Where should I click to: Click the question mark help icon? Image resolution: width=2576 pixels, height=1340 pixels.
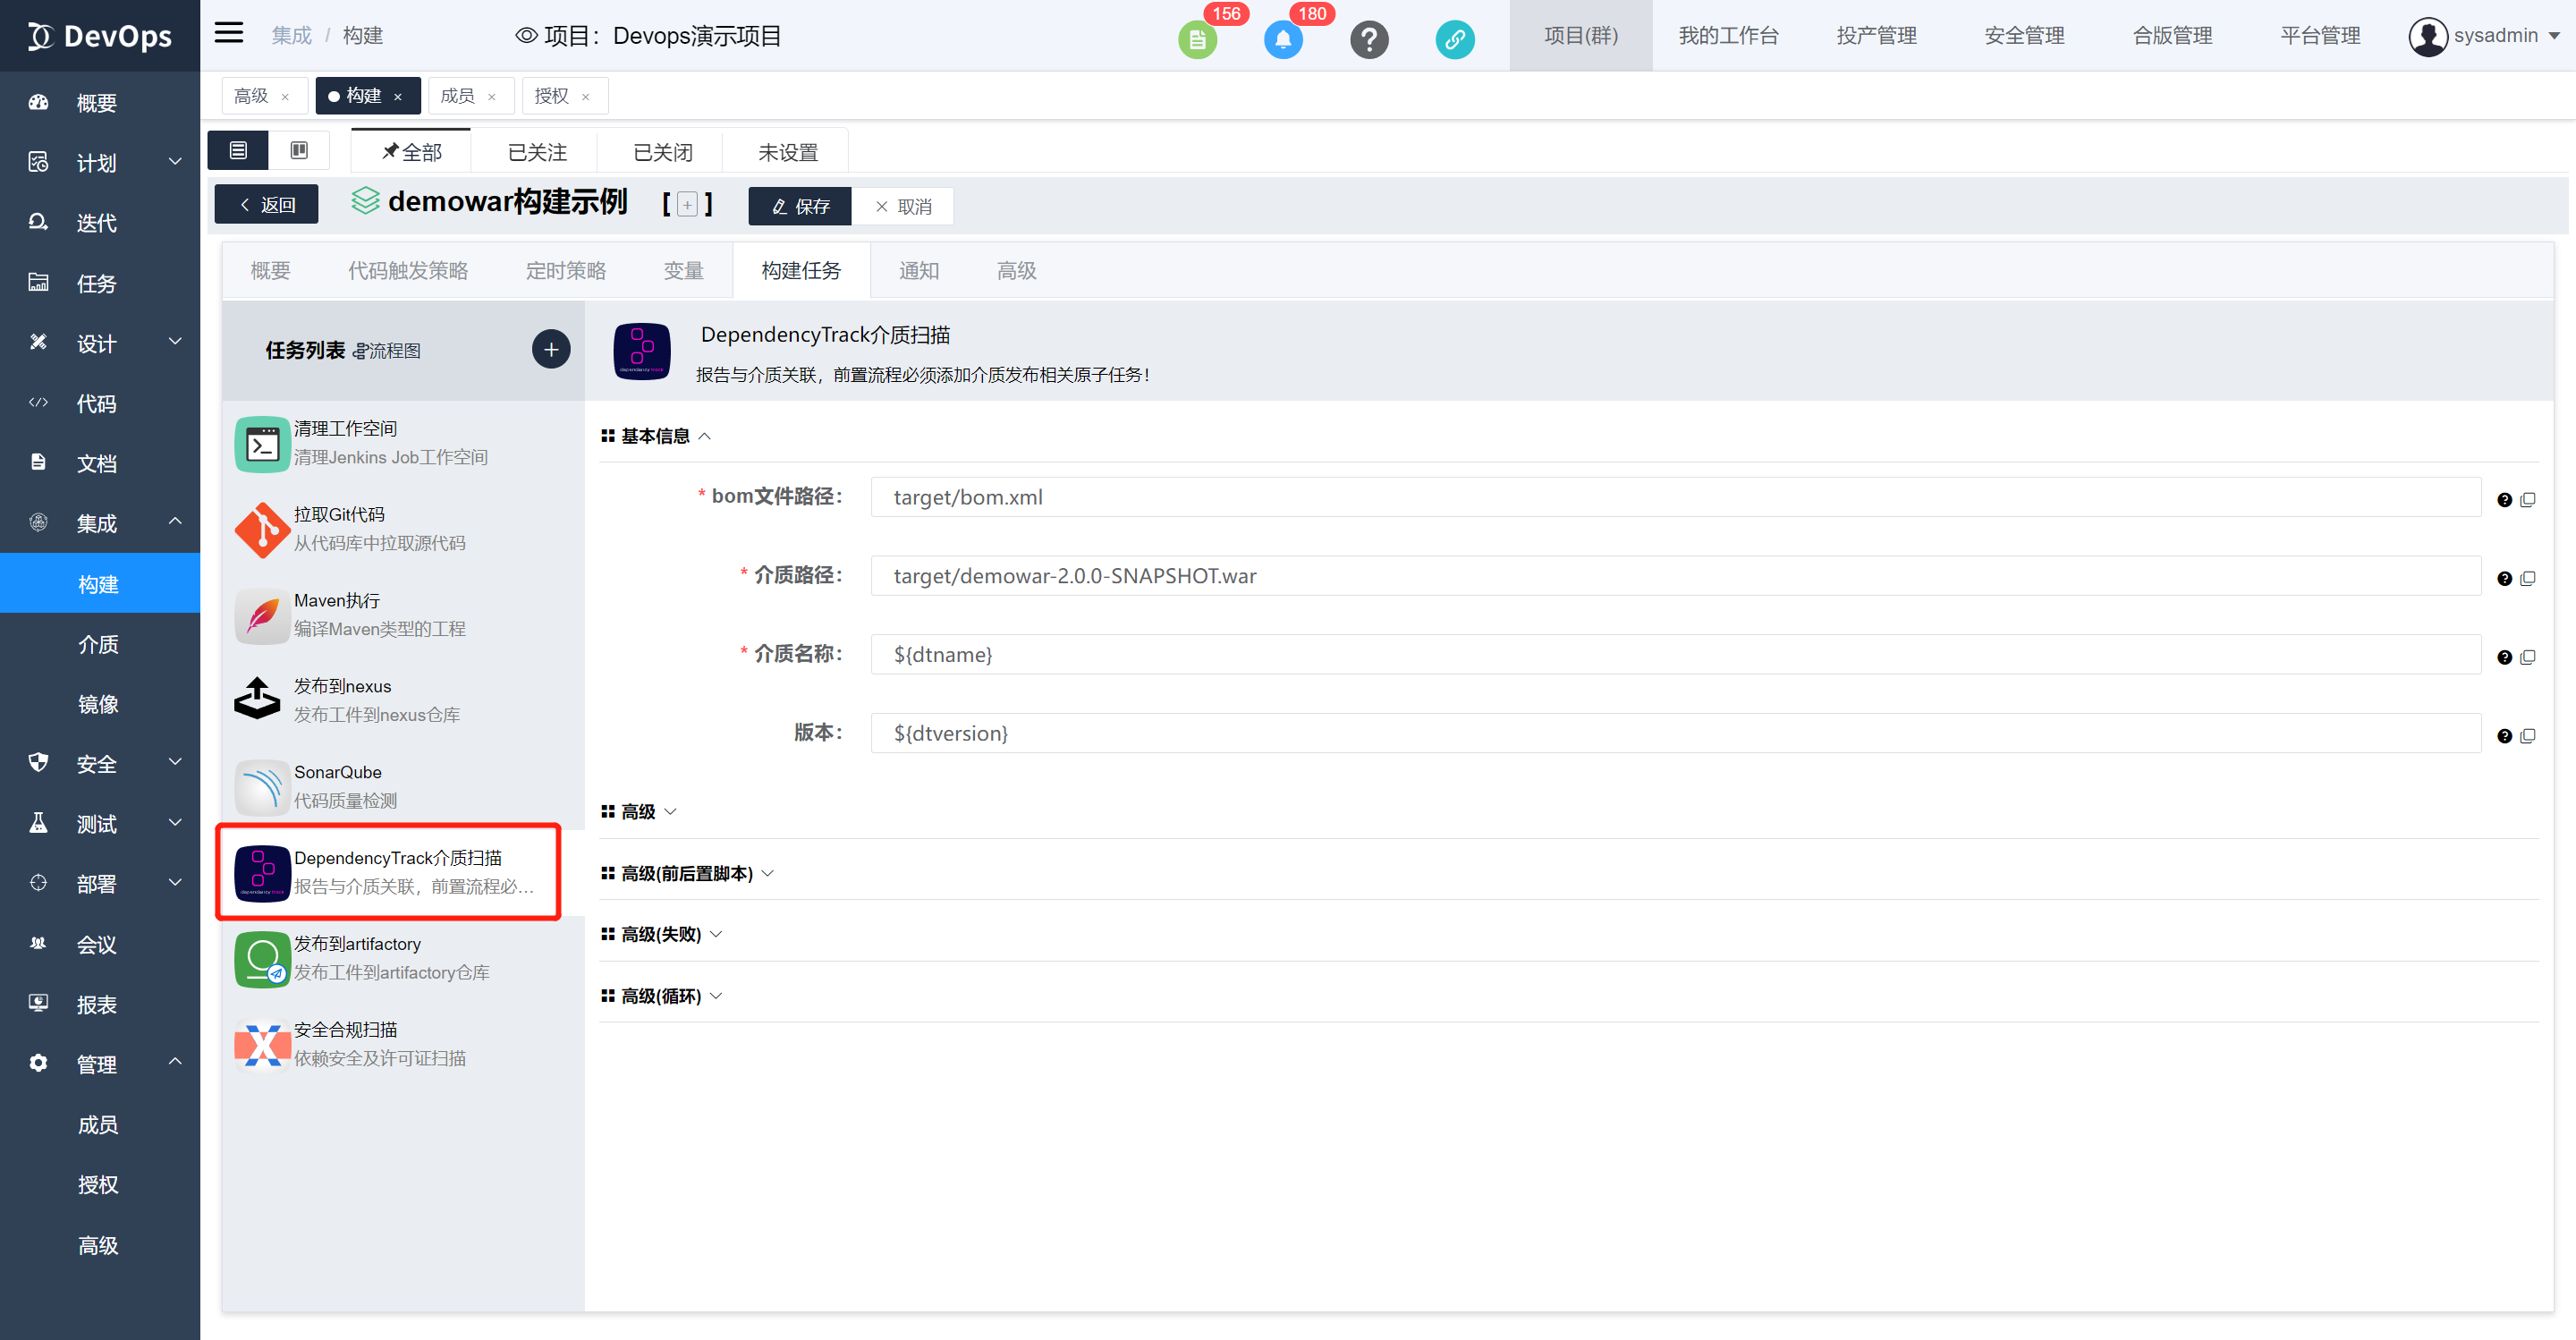tap(1369, 40)
